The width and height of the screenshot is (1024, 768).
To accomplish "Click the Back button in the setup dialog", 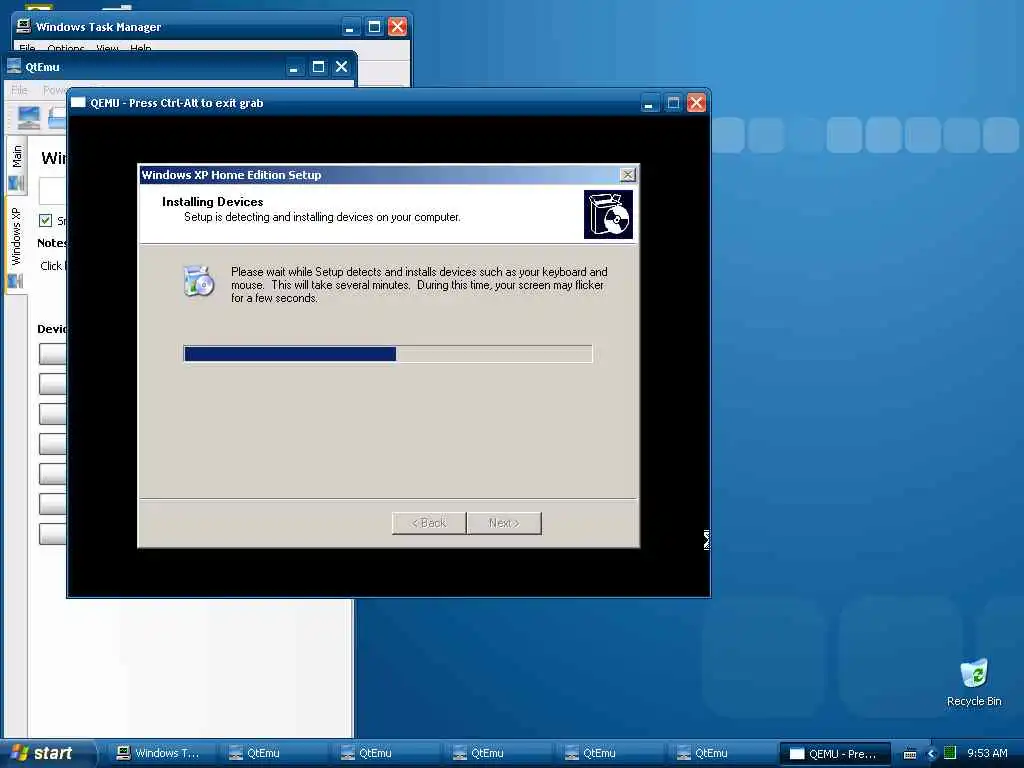I will tap(429, 523).
